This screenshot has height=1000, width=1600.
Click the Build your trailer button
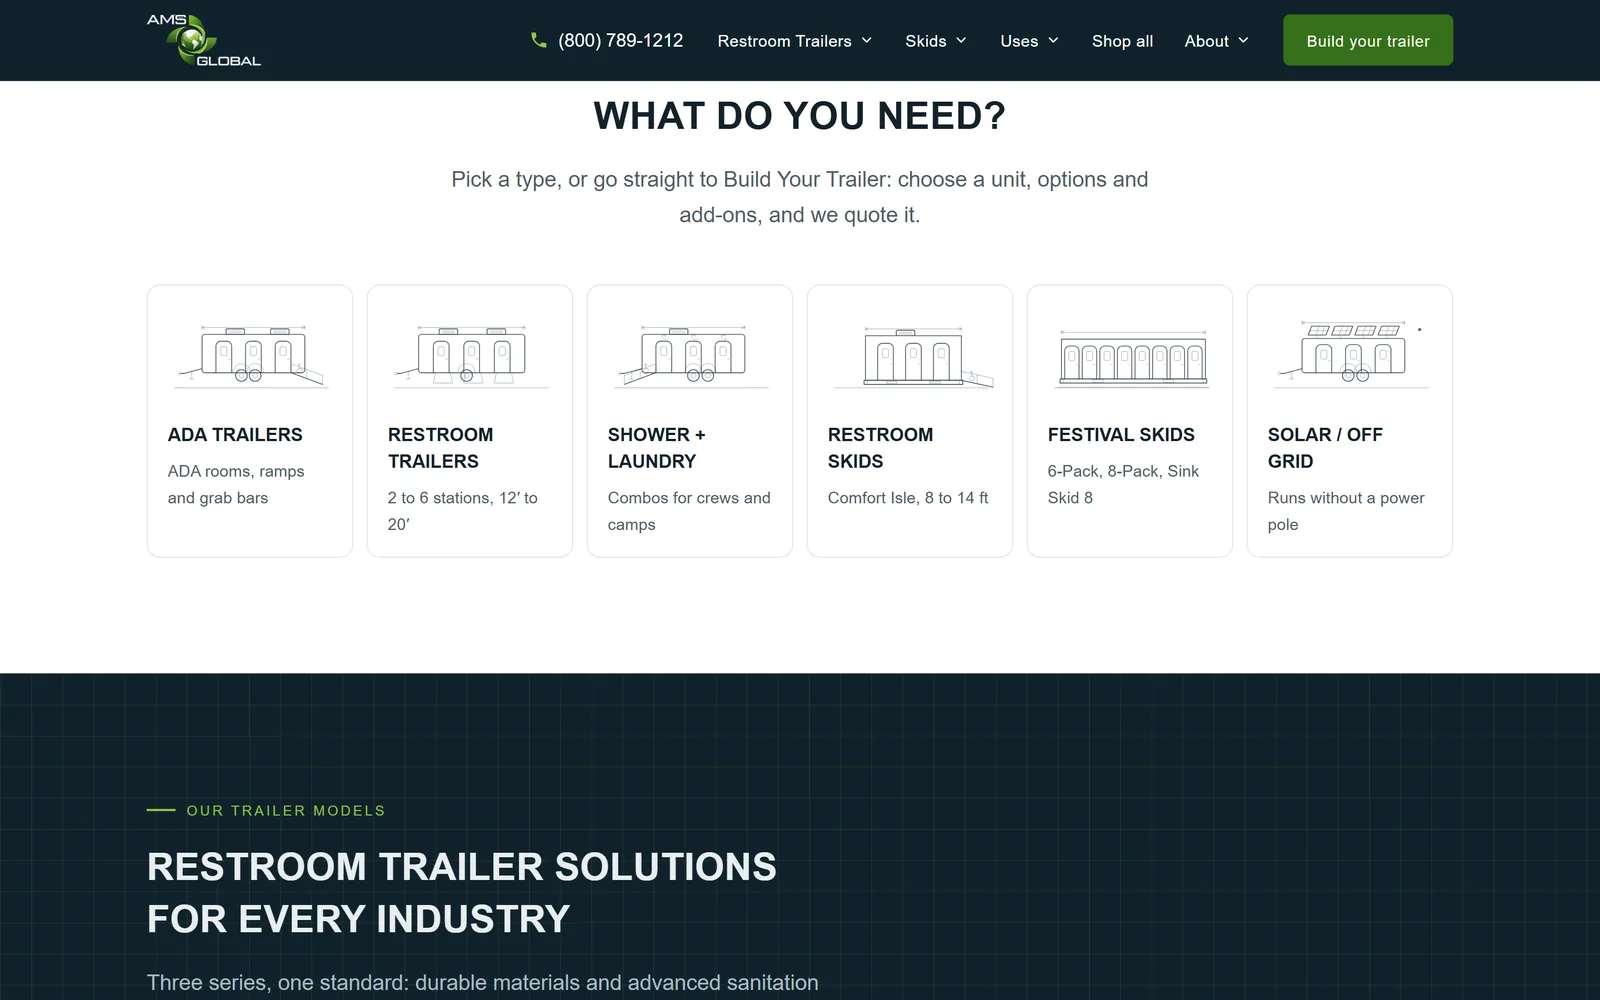1368,40
